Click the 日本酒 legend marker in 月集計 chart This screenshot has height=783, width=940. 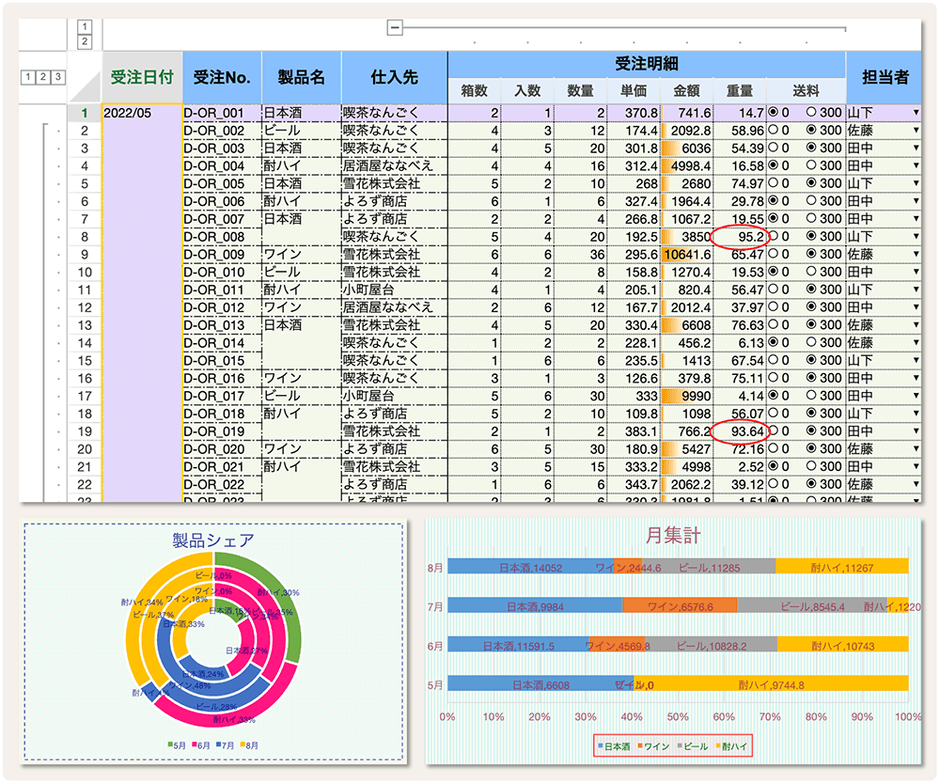pyautogui.click(x=600, y=746)
